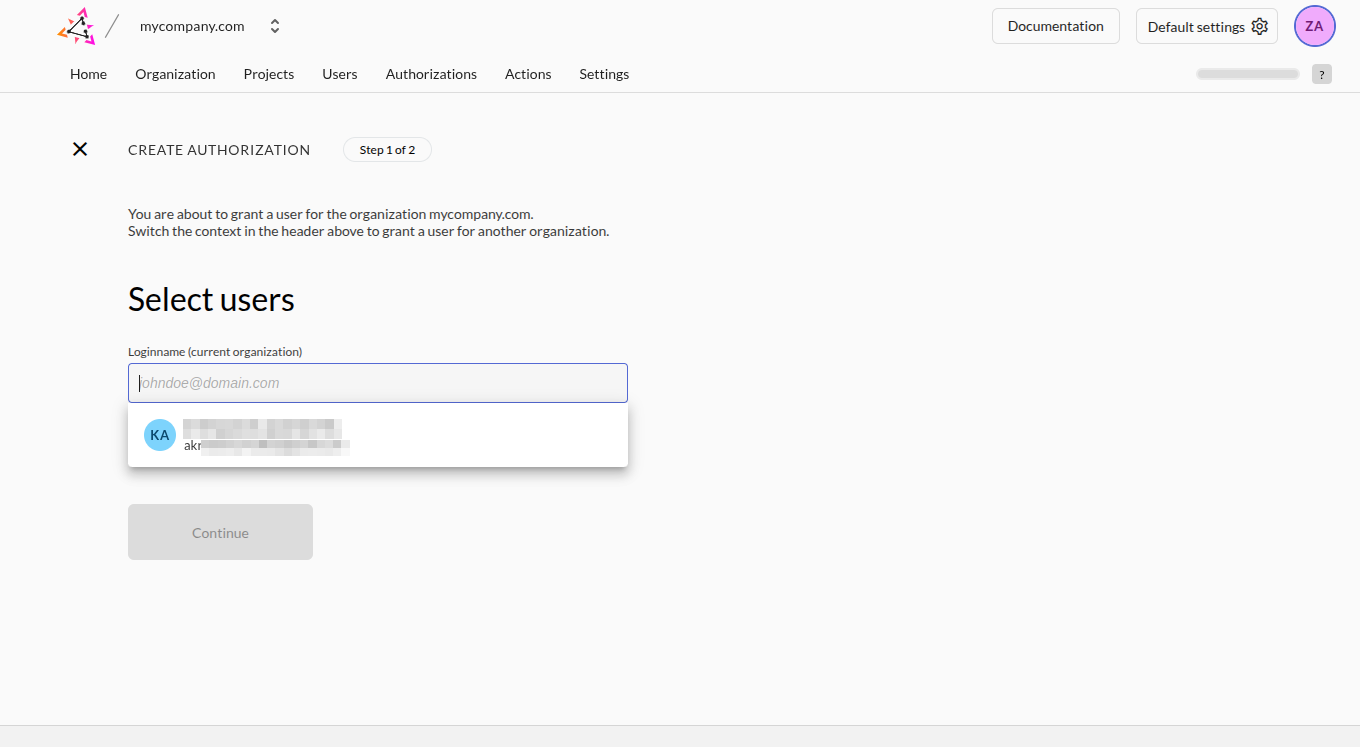Switch to the Organization tab
The image size is (1360, 747).
(x=175, y=74)
